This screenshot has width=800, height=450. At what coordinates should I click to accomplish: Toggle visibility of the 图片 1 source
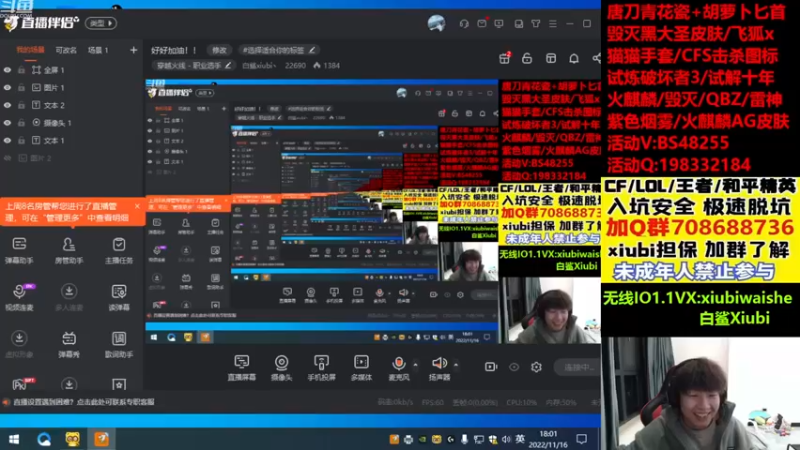coord(7,88)
